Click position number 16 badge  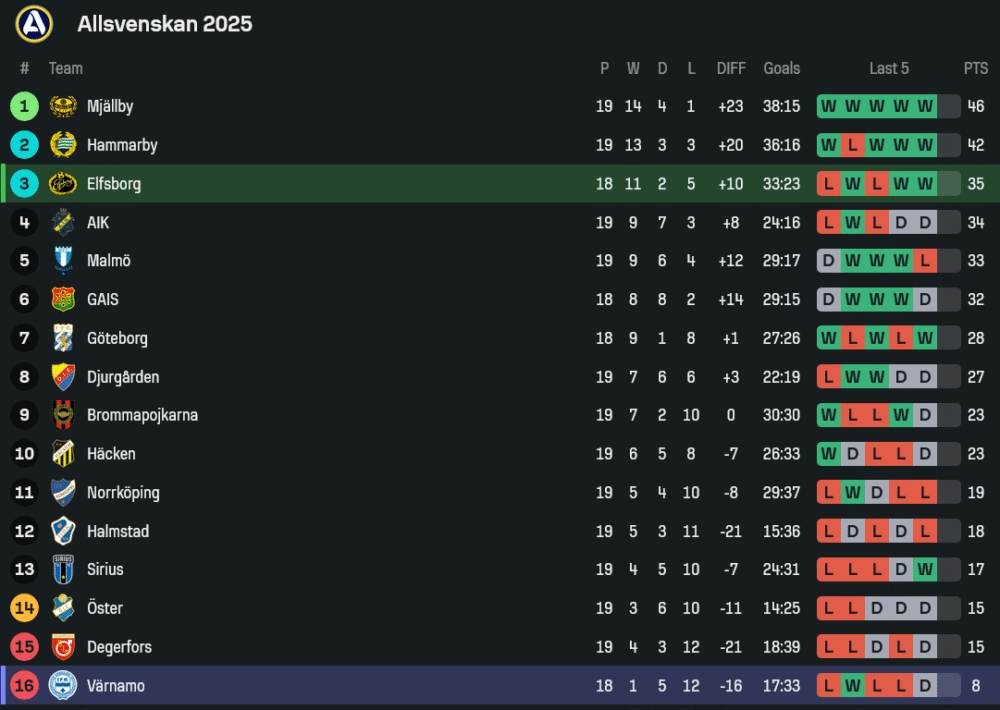25,685
